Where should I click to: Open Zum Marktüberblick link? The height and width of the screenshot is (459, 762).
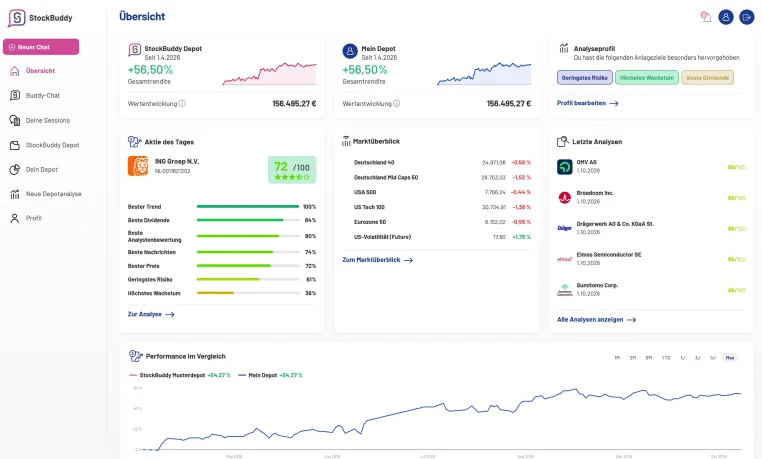pyautogui.click(x=378, y=260)
